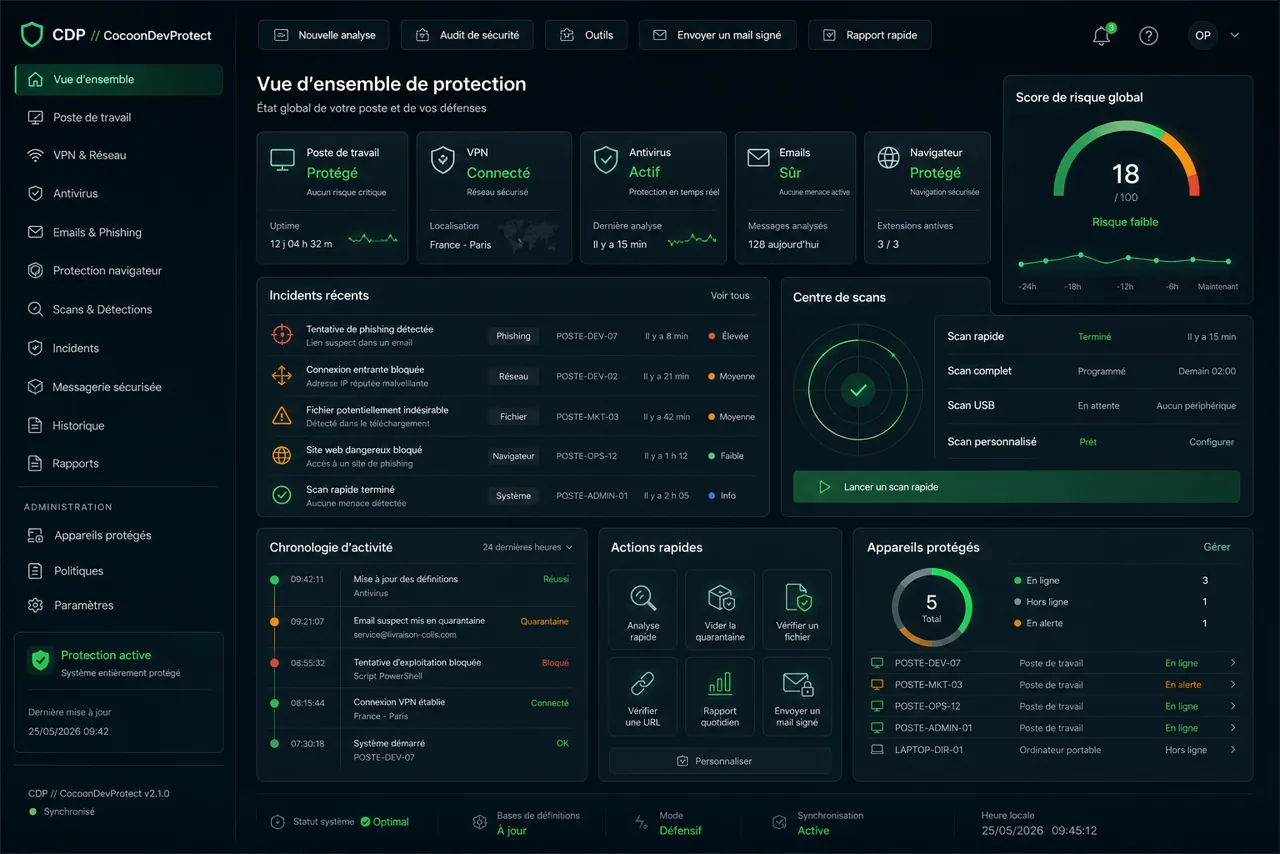This screenshot has width=1280, height=854.
Task: Click Configurer for Scan personnalisé
Action: point(1211,442)
